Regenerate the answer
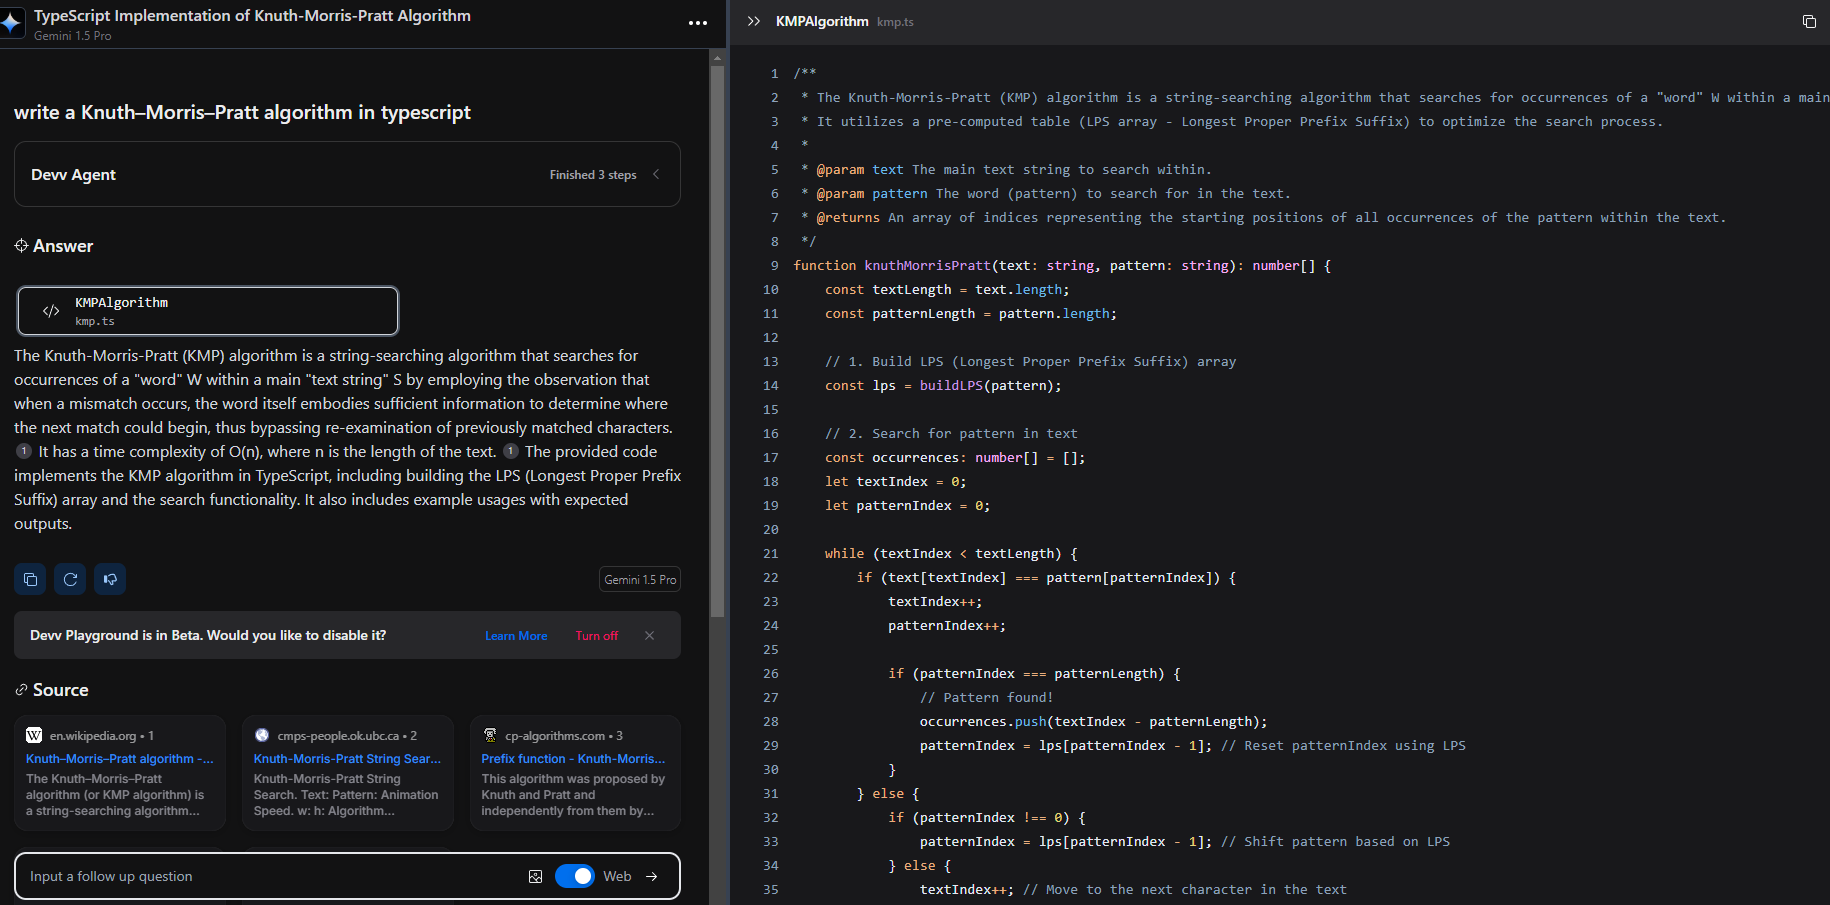This screenshot has height=905, width=1830. (70, 579)
